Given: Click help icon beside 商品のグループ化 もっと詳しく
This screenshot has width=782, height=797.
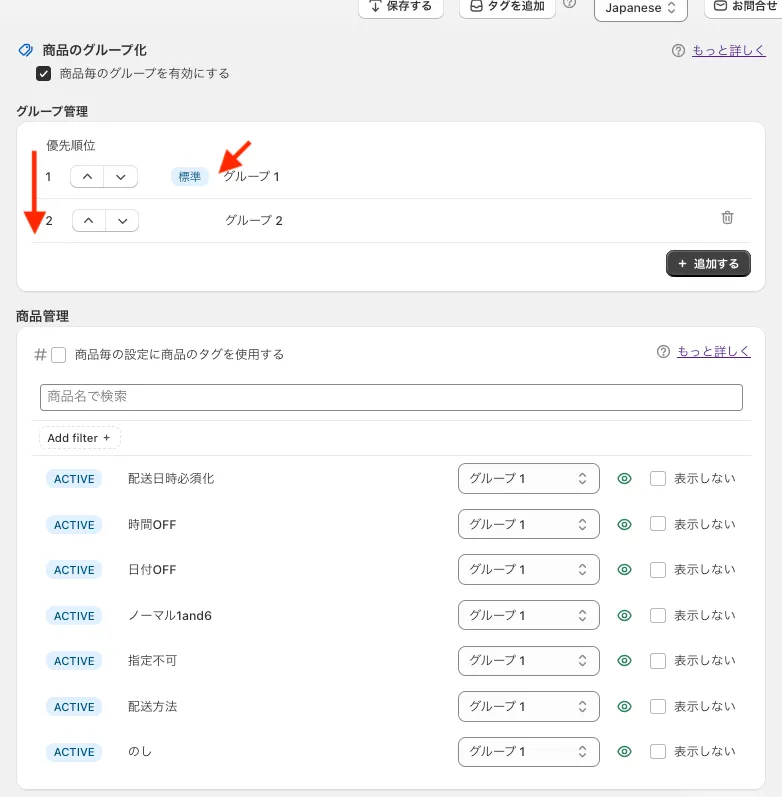Looking at the screenshot, I should coord(679,51).
